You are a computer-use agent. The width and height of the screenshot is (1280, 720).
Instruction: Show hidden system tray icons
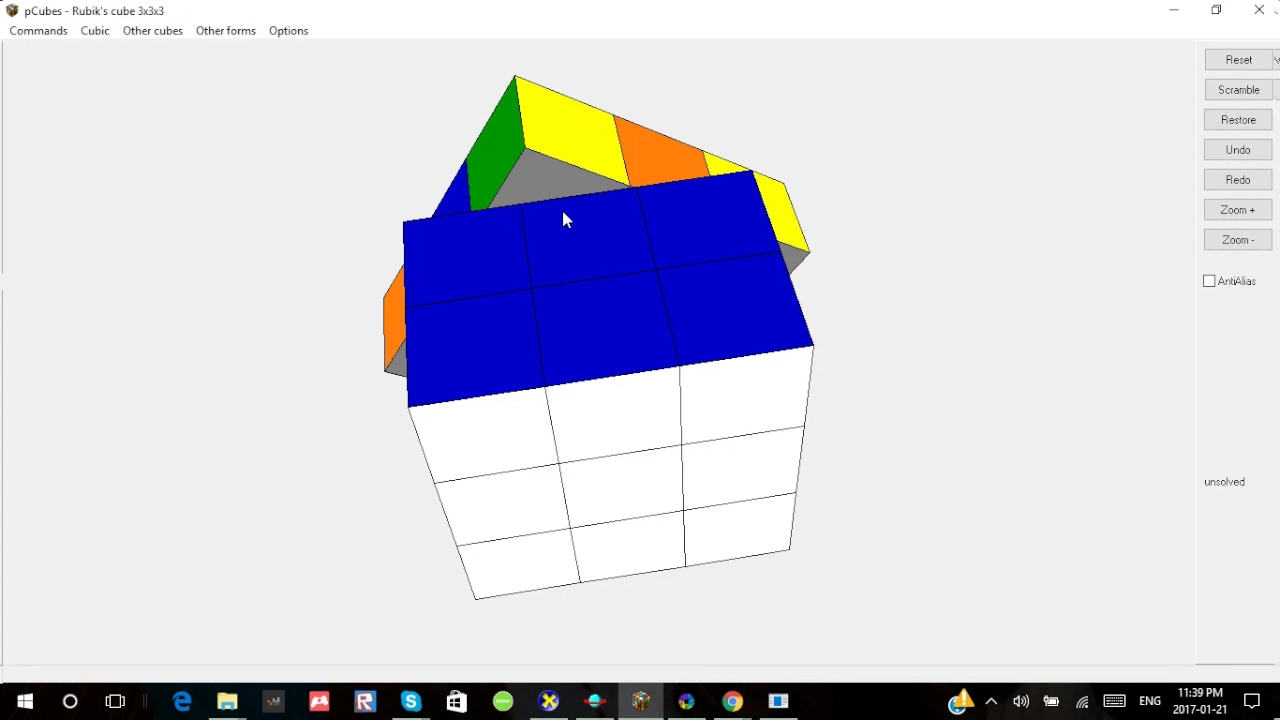coord(991,701)
